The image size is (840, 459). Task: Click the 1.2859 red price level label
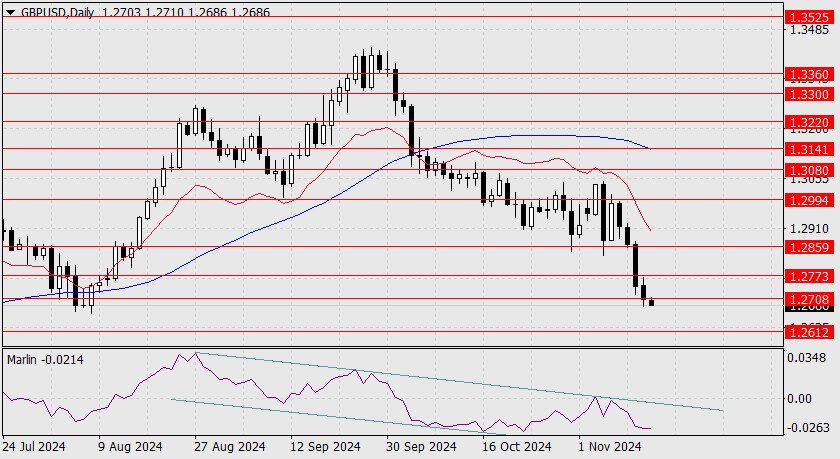809,247
